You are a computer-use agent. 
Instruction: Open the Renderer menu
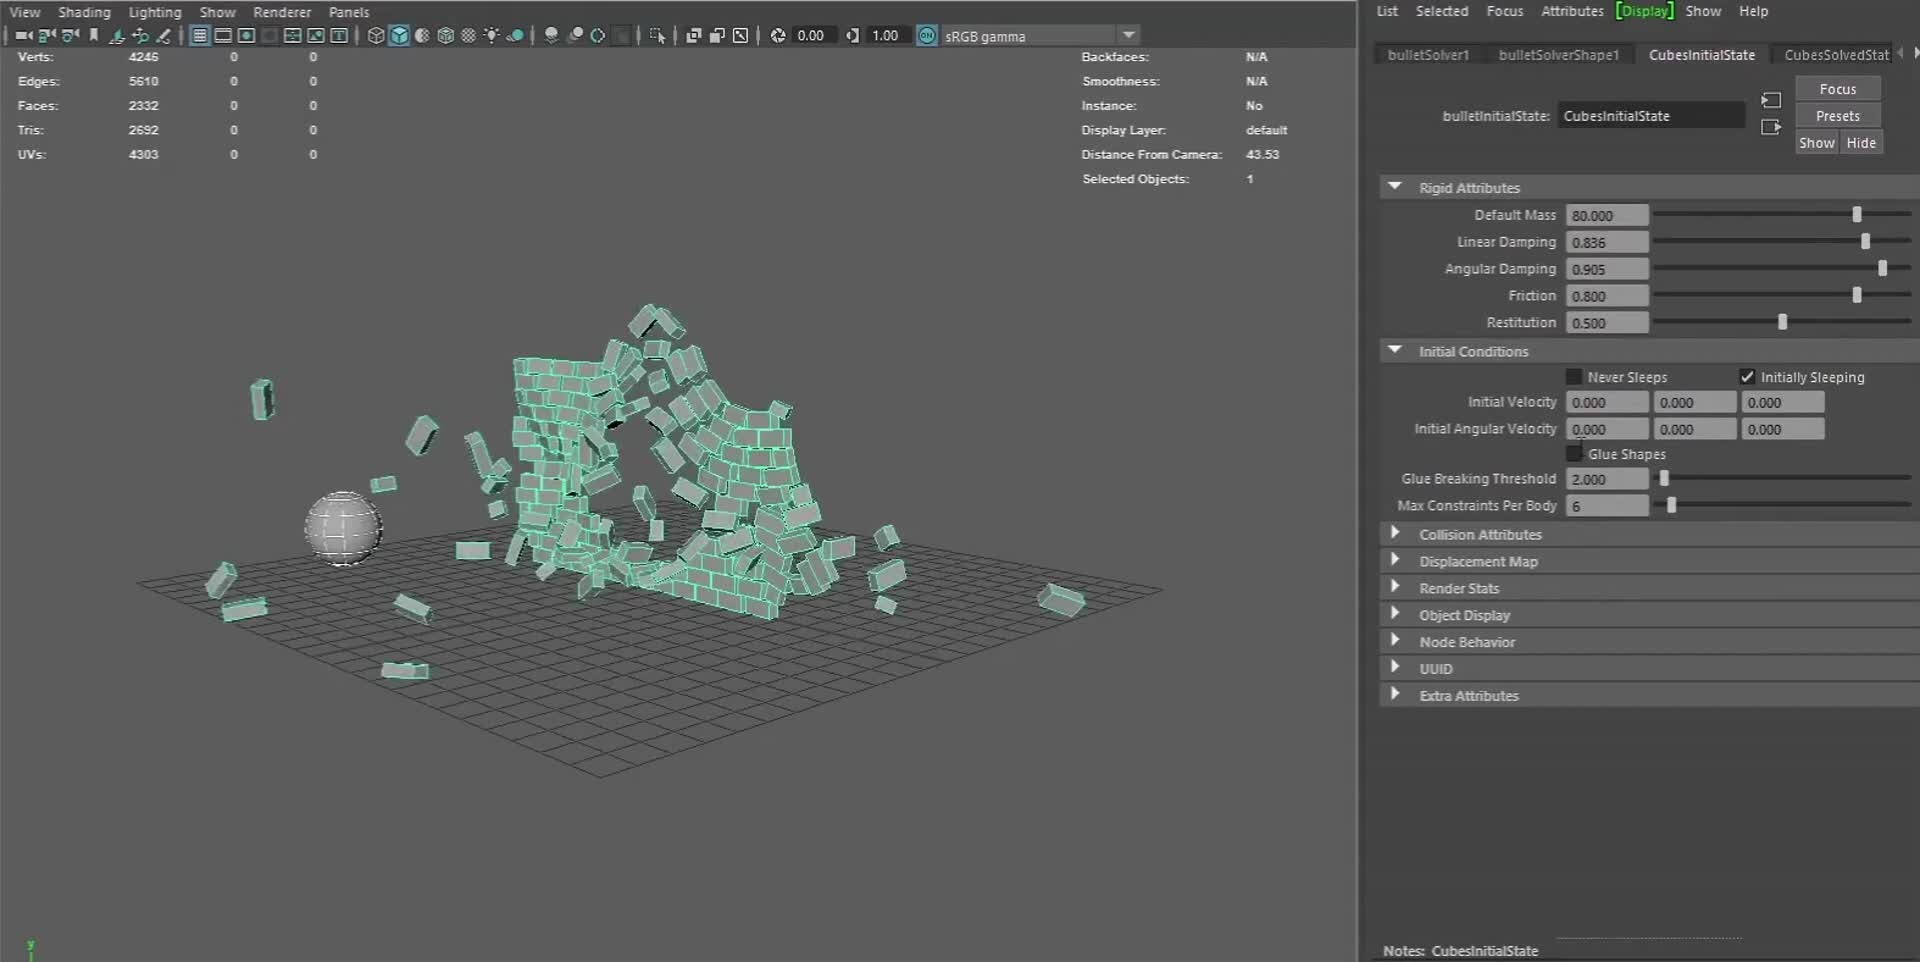click(x=282, y=12)
